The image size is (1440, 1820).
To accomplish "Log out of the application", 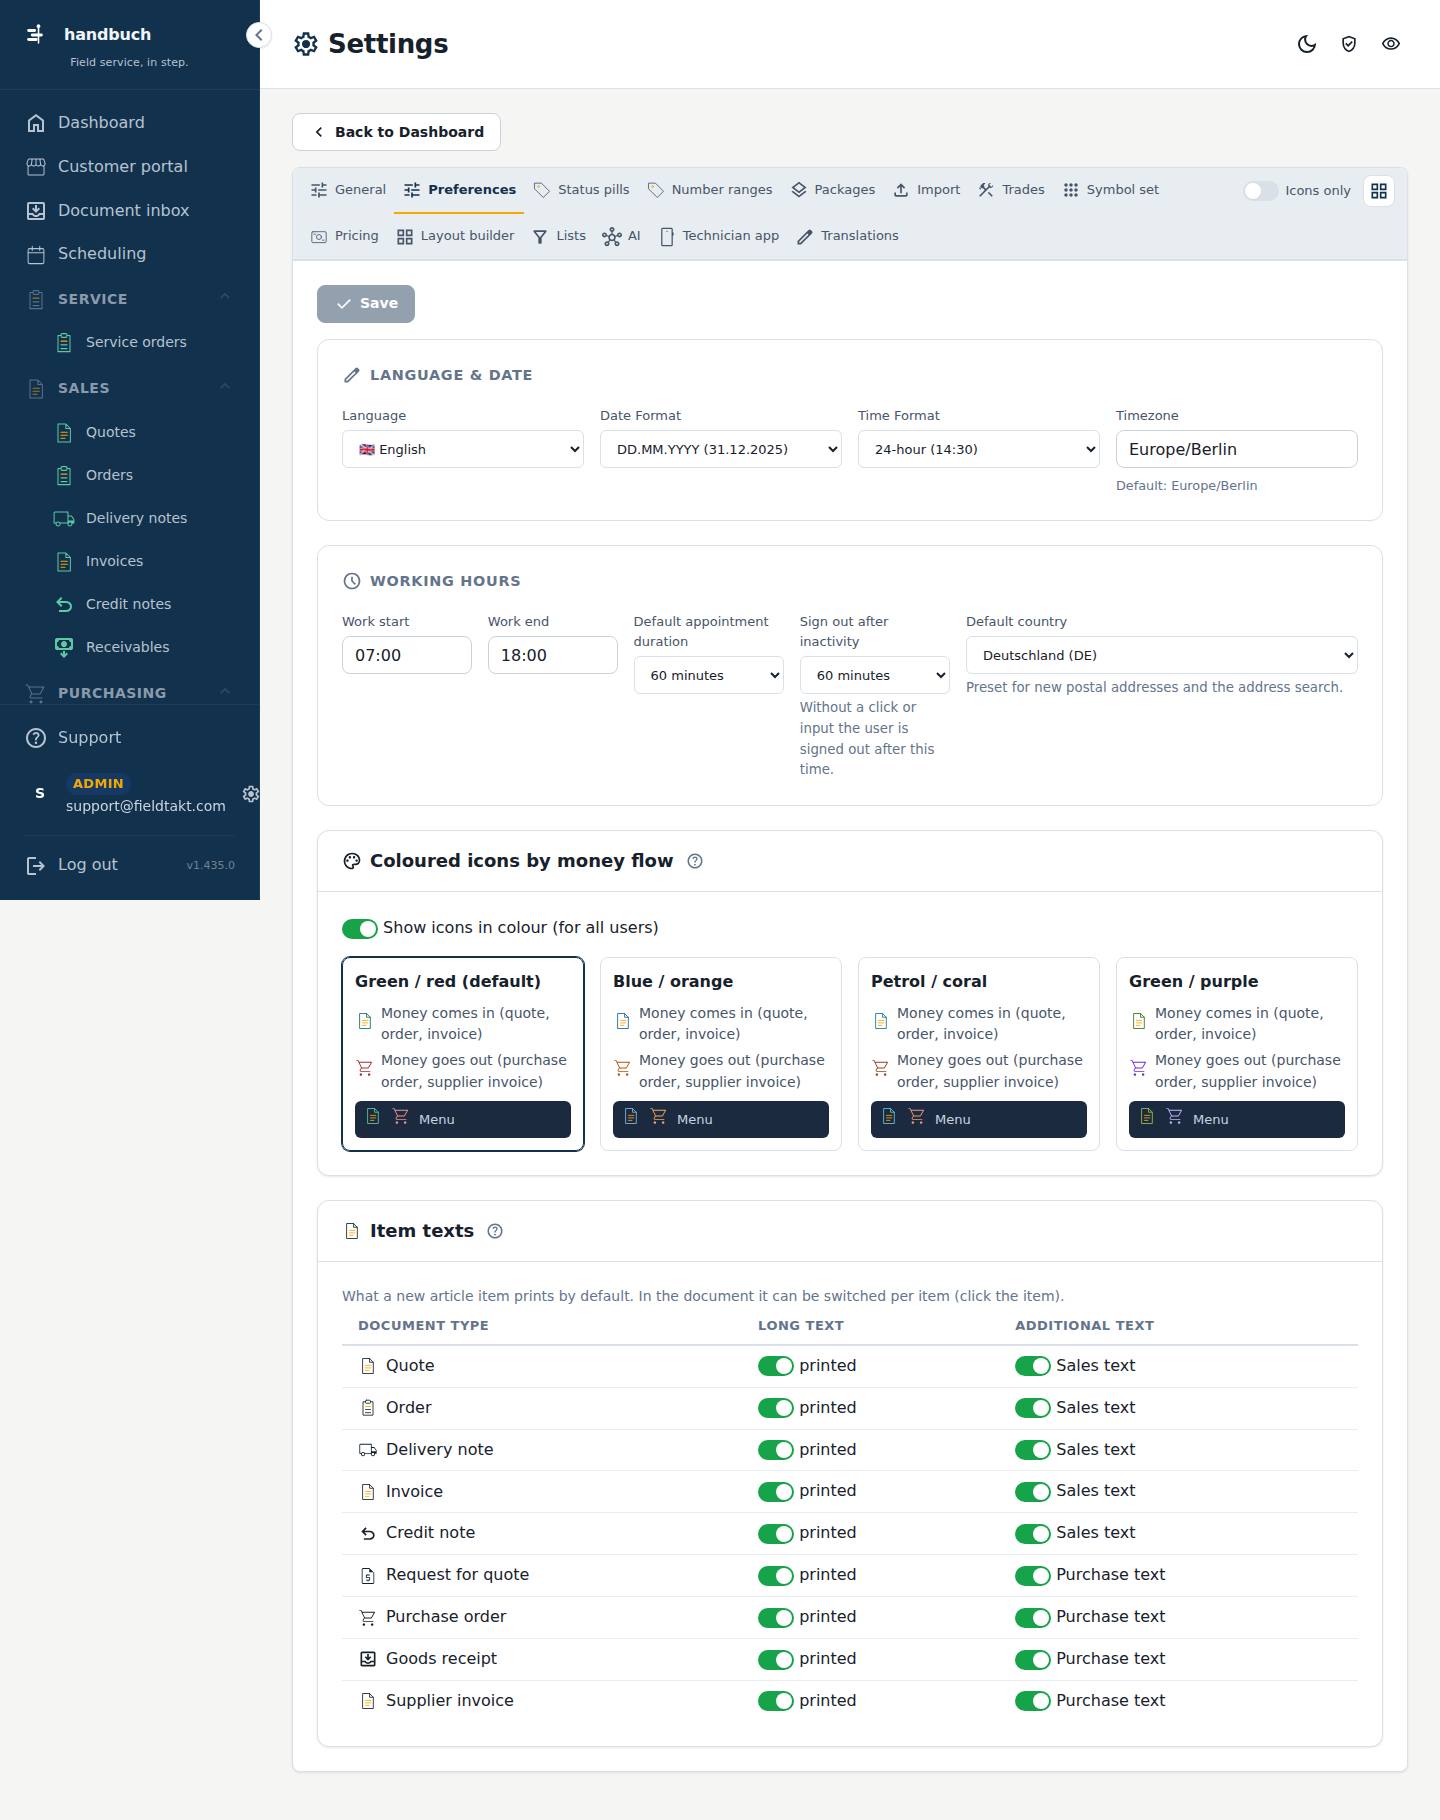I will 72,865.
